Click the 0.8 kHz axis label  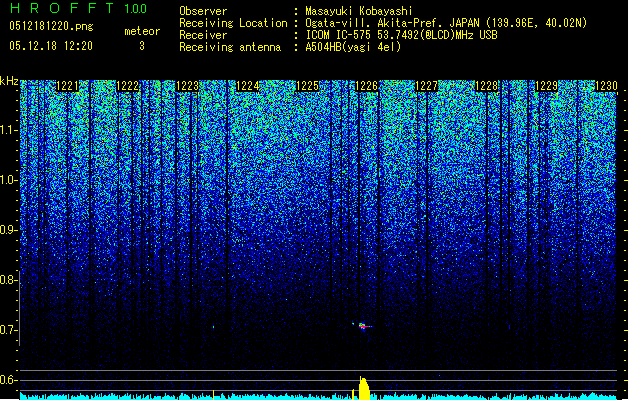(8, 280)
